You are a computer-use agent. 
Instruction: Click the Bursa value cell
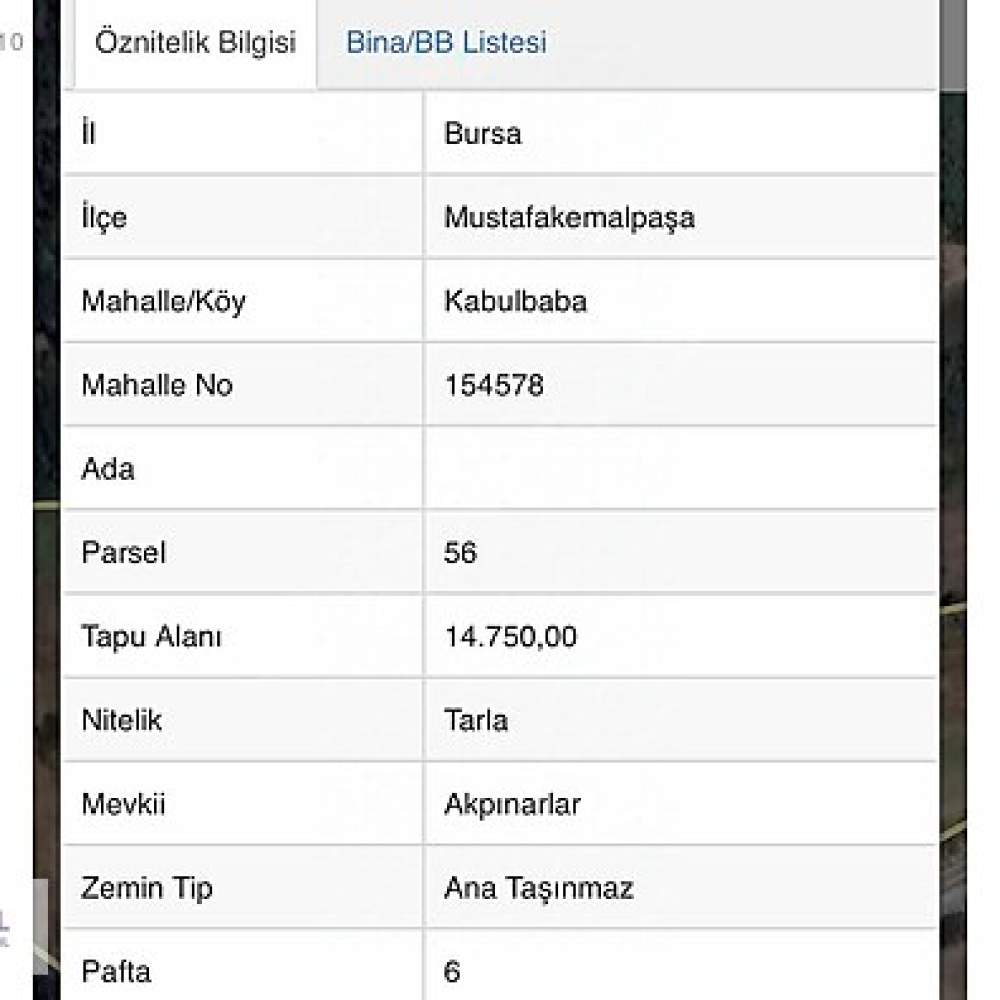[x=680, y=133]
